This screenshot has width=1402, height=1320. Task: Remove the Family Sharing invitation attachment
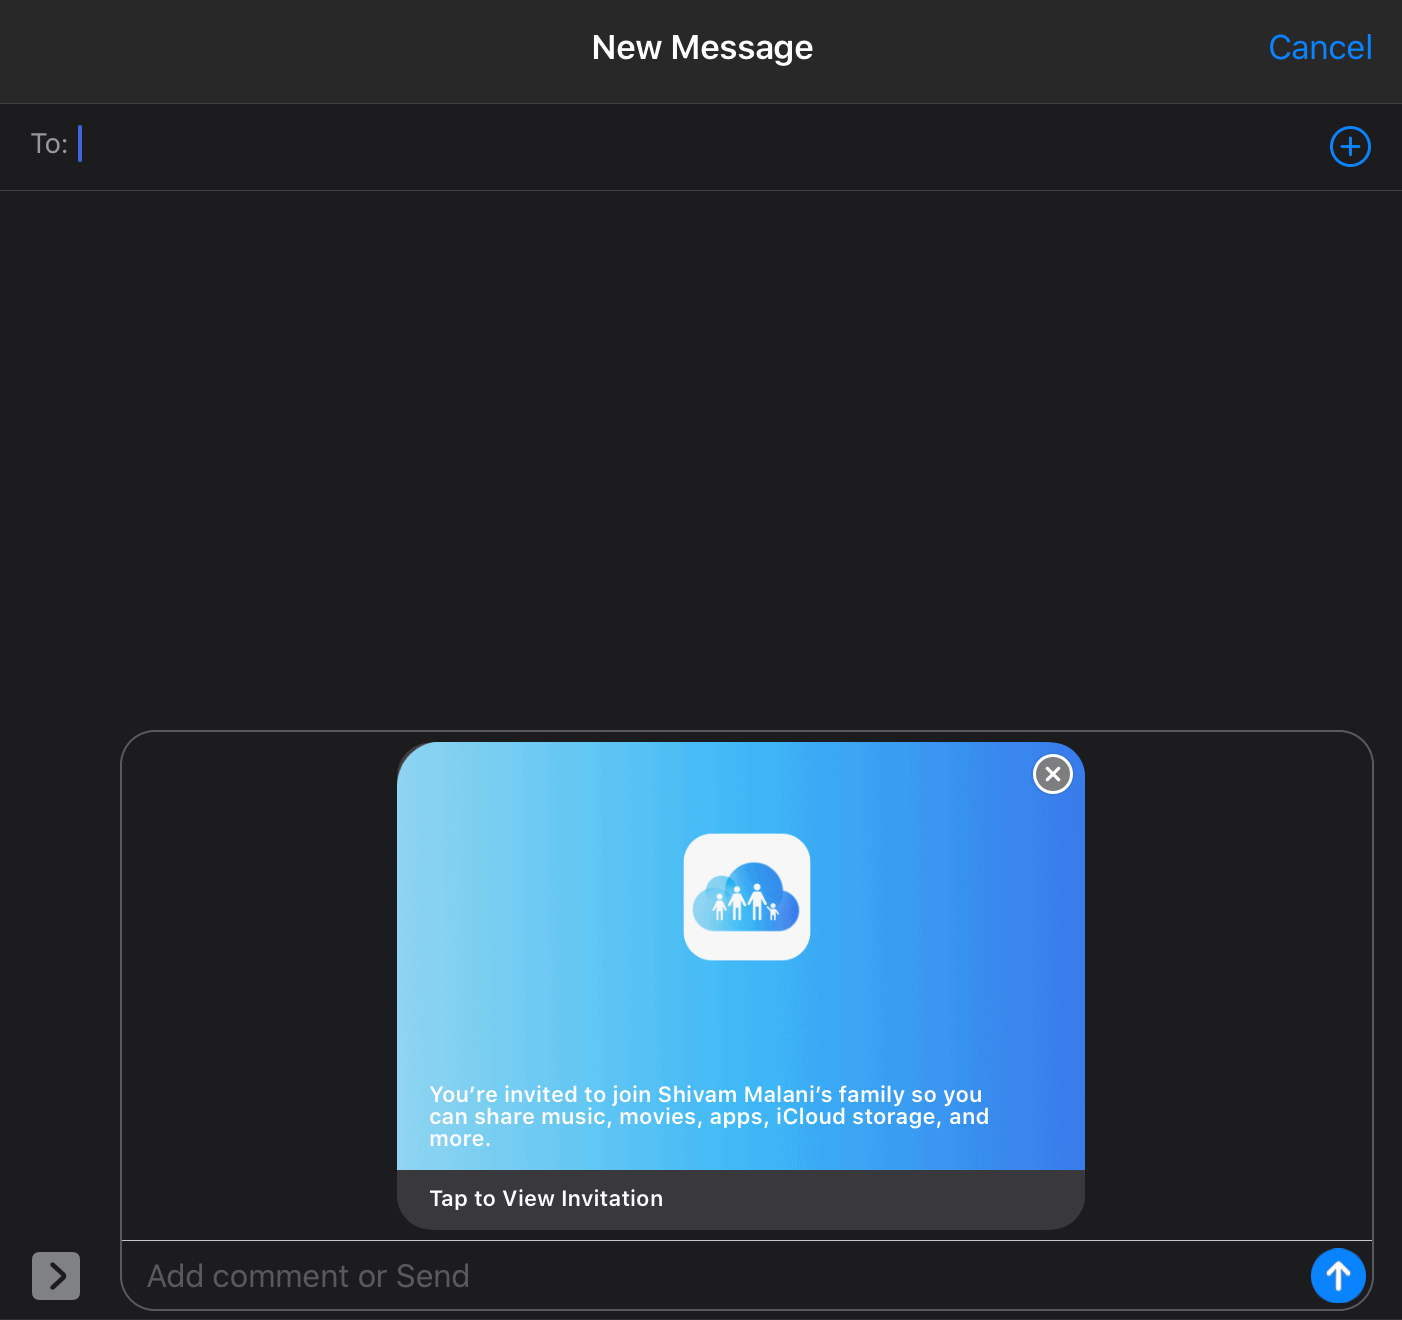1052,774
